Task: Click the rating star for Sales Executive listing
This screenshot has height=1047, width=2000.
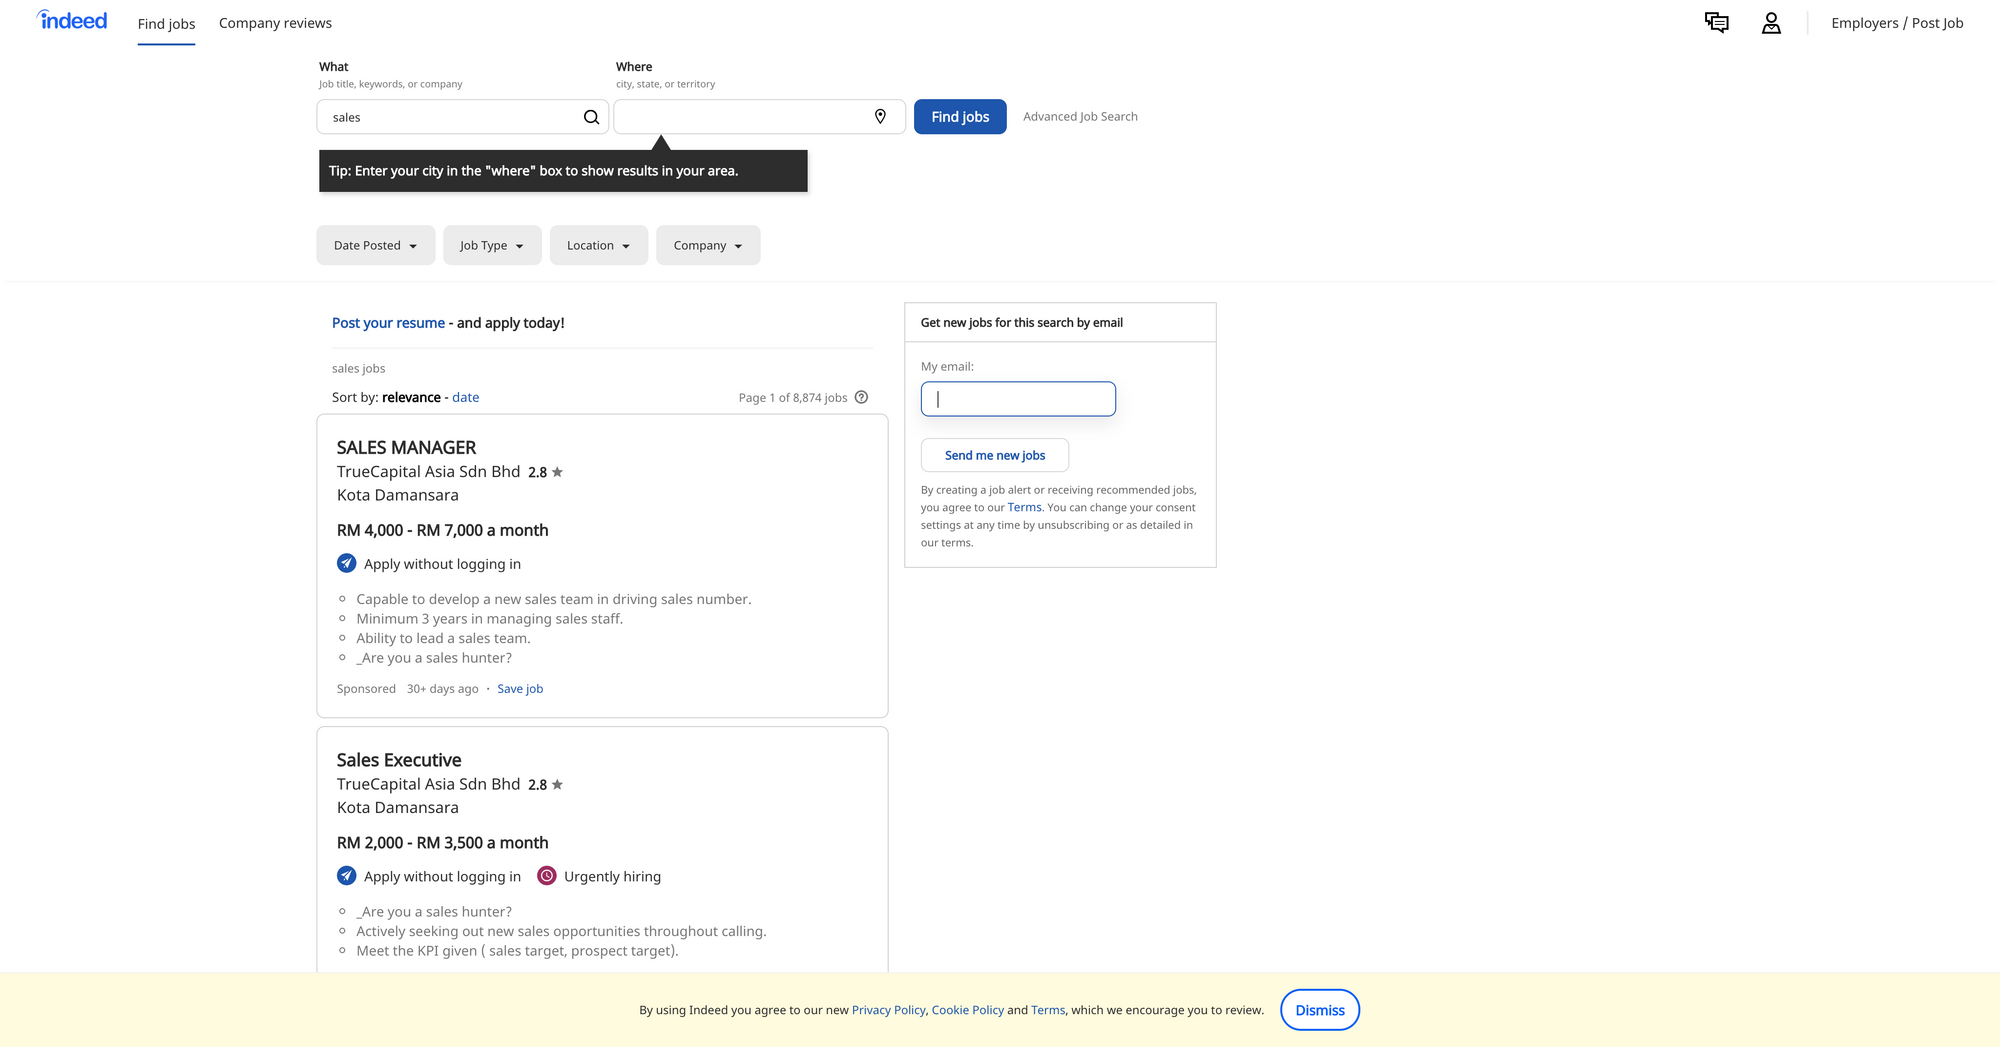Action: coord(557,785)
